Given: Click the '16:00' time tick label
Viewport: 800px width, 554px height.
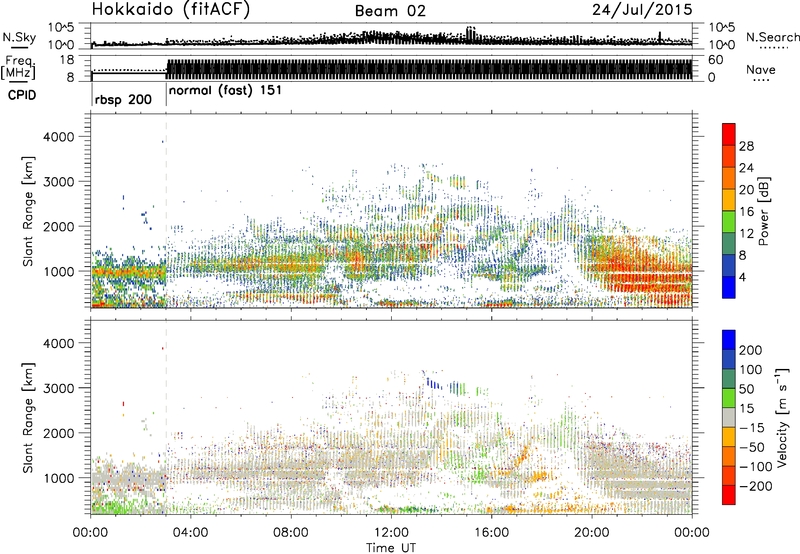Looking at the screenshot, I should [x=491, y=533].
